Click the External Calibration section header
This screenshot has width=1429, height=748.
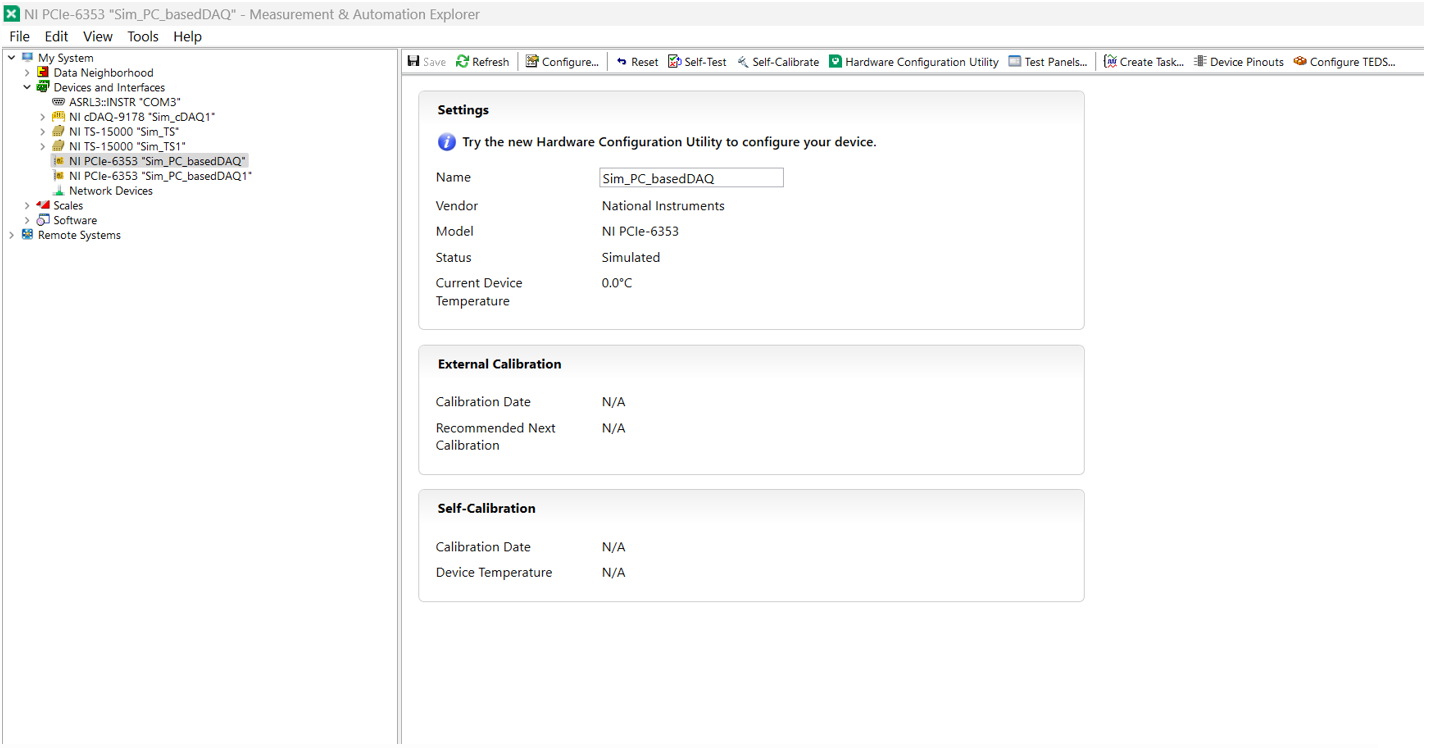pos(499,364)
